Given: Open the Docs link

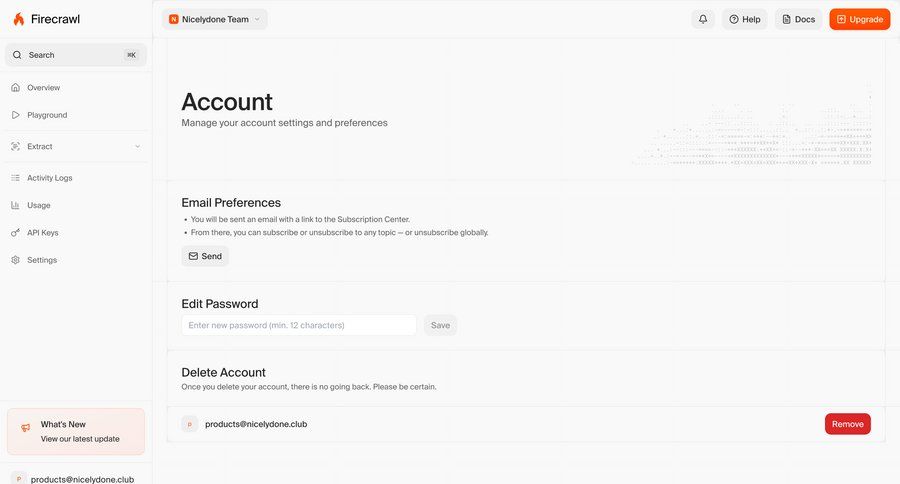Looking at the screenshot, I should pyautogui.click(x=798, y=19).
